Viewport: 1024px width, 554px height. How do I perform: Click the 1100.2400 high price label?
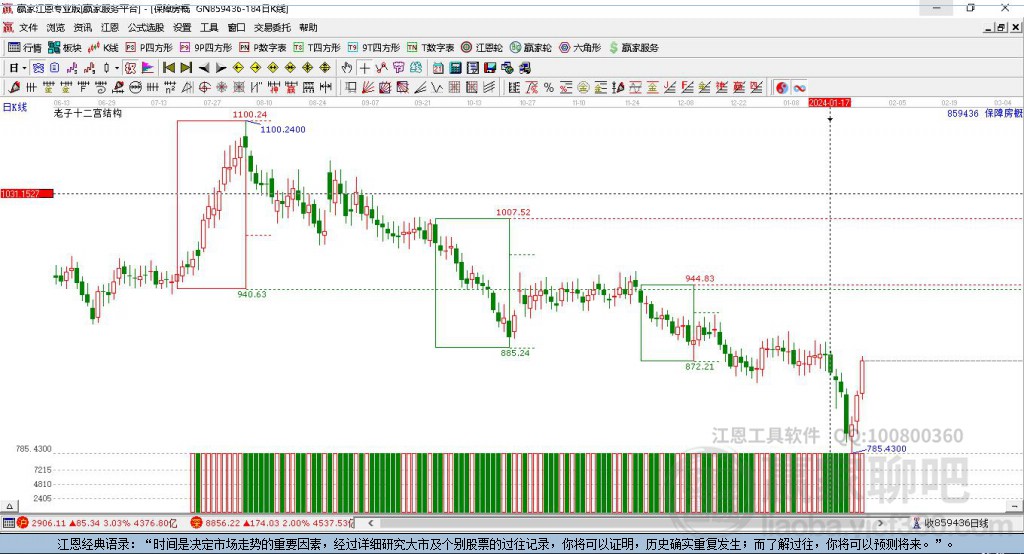click(x=283, y=129)
